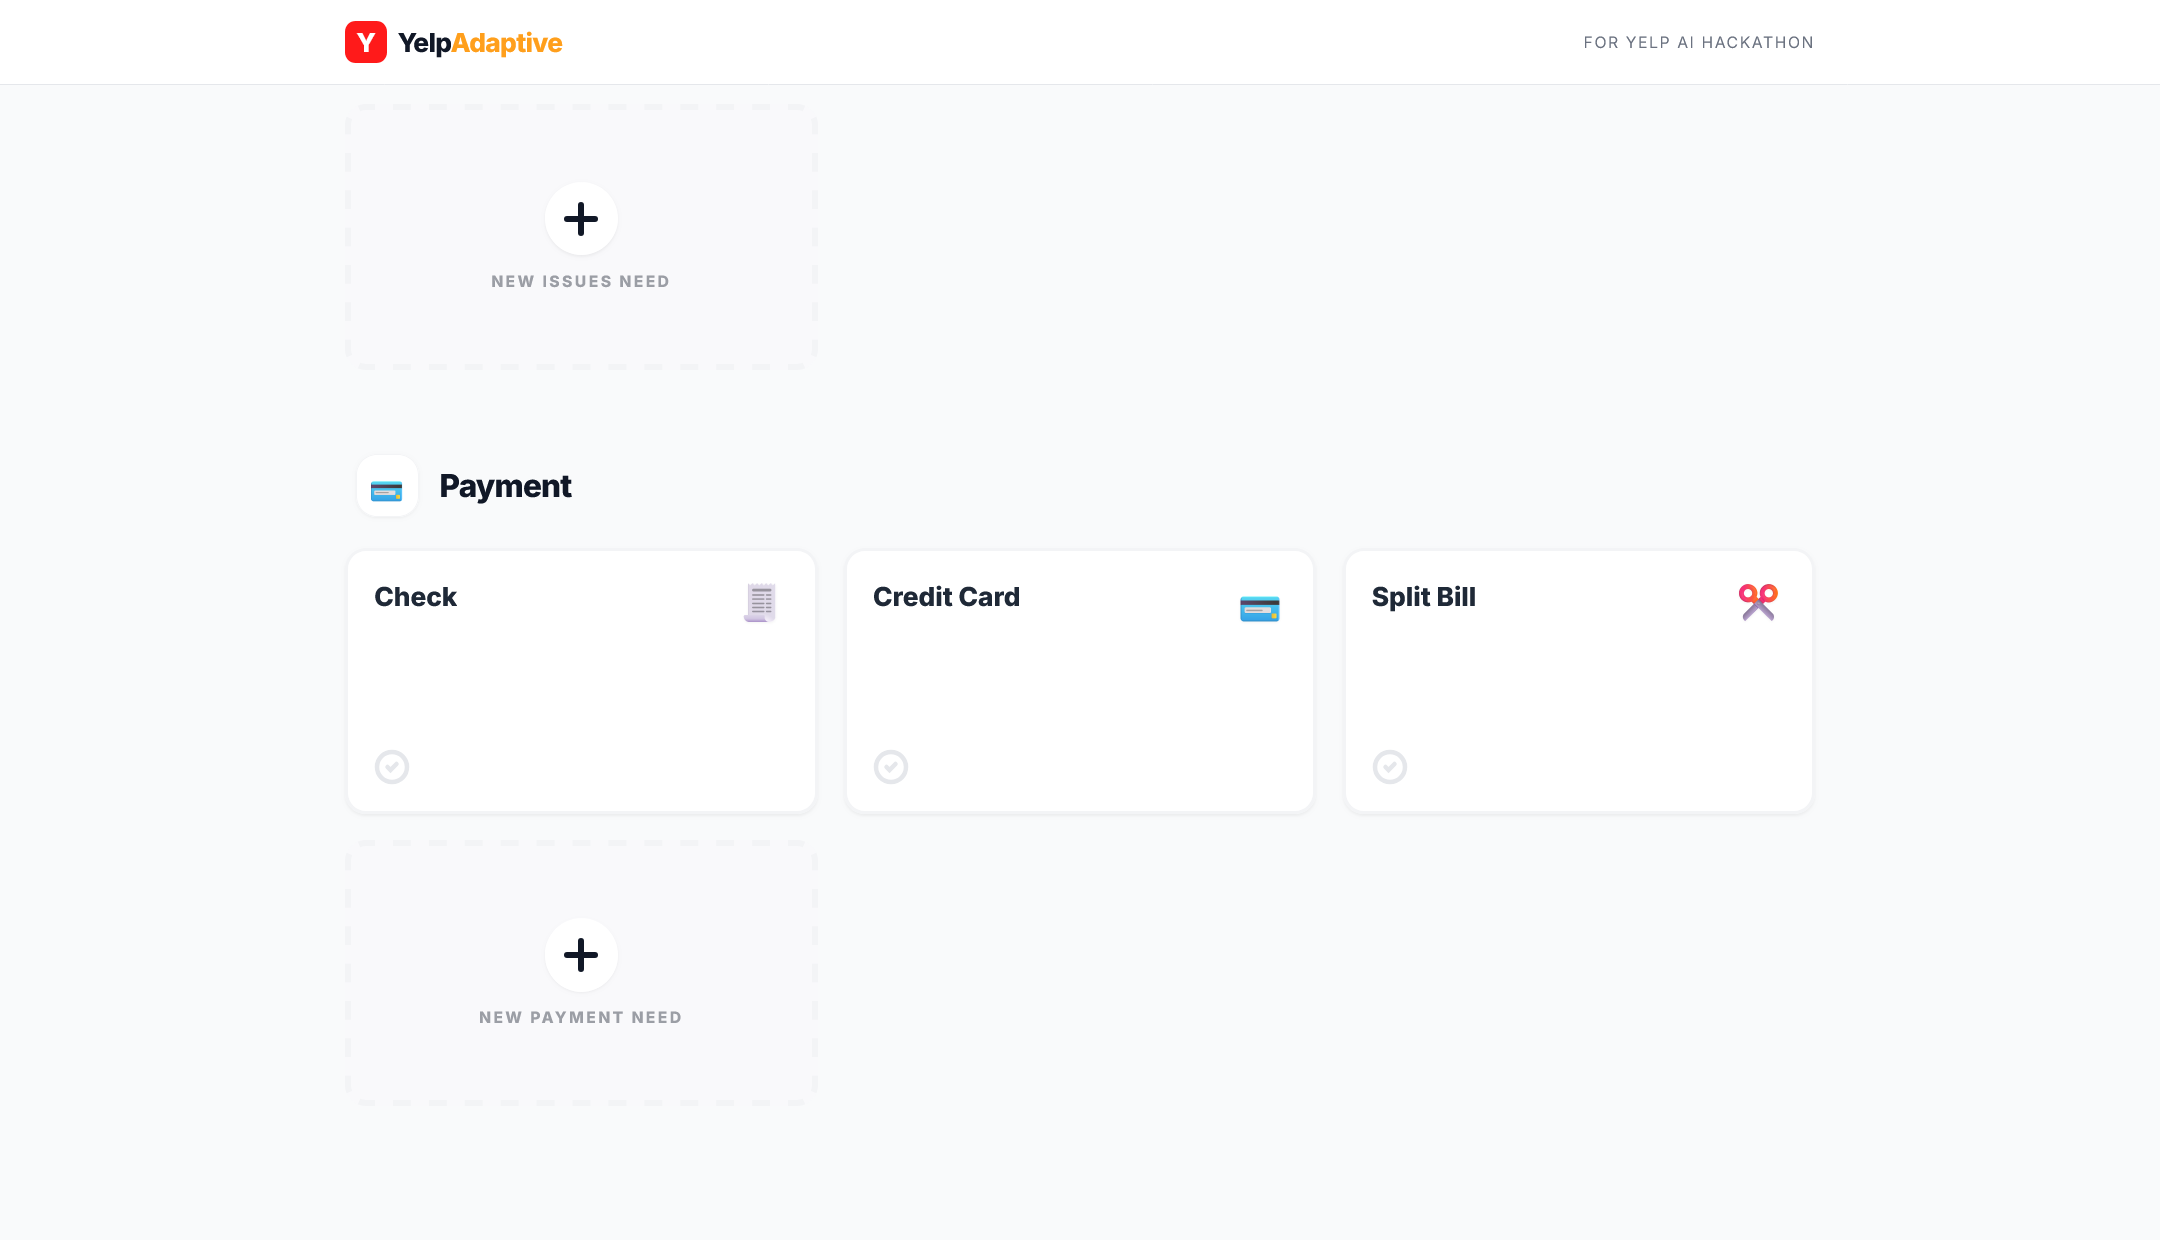Toggle the checkmark circle on Check card
This screenshot has width=2160, height=1240.
[392, 767]
